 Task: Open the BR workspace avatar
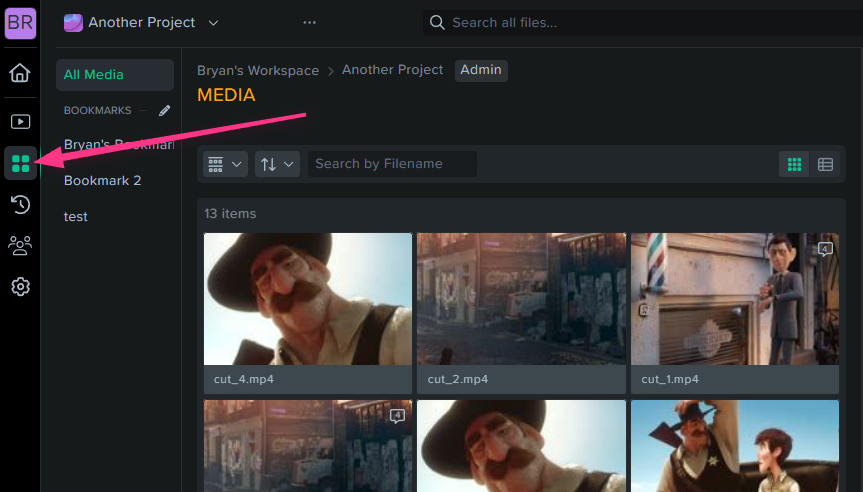click(20, 23)
